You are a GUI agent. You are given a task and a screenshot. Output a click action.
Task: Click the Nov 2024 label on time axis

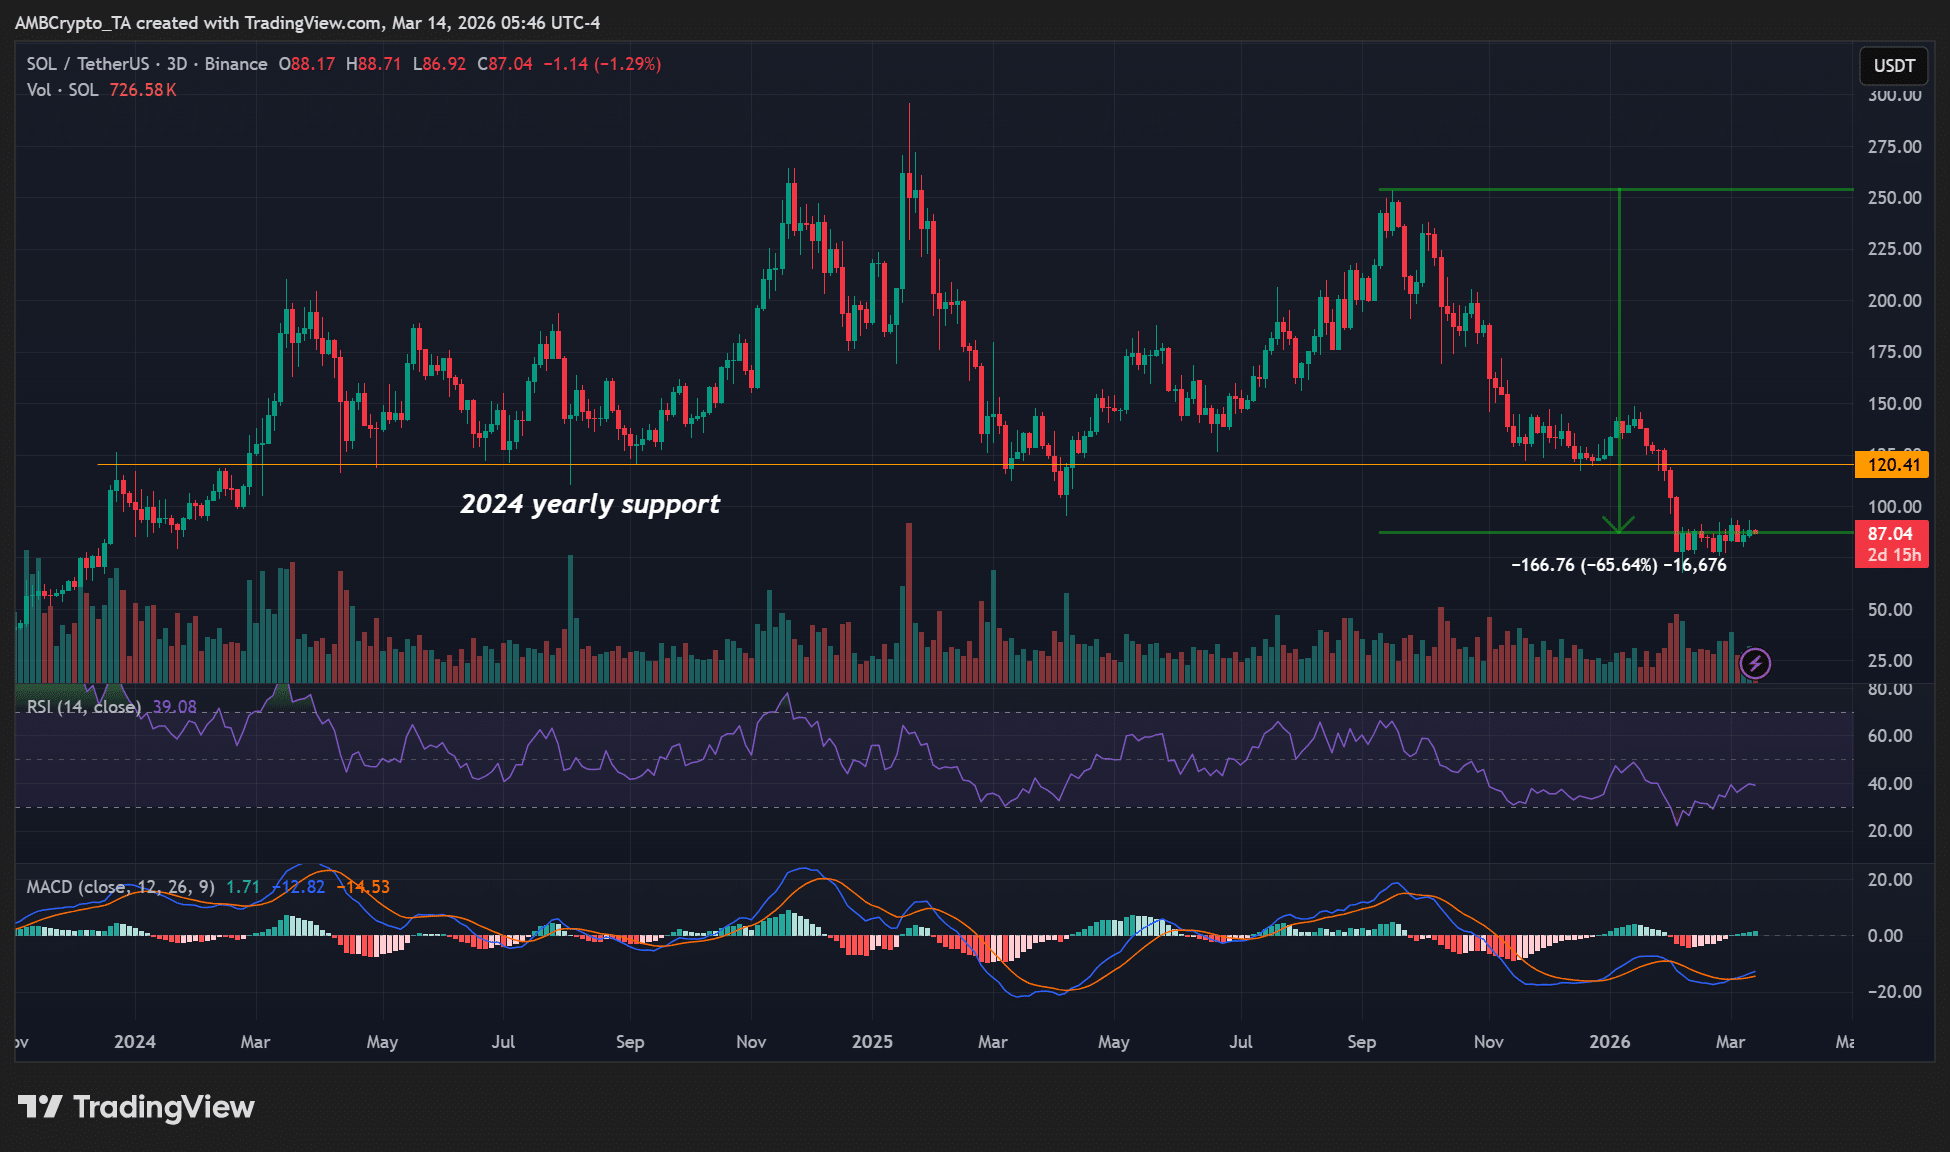[x=751, y=1042]
